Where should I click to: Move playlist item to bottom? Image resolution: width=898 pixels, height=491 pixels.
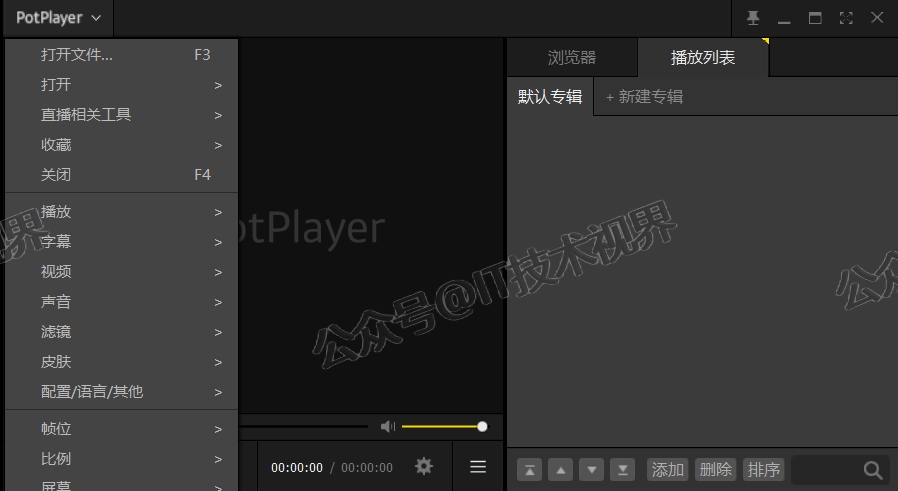(x=623, y=470)
